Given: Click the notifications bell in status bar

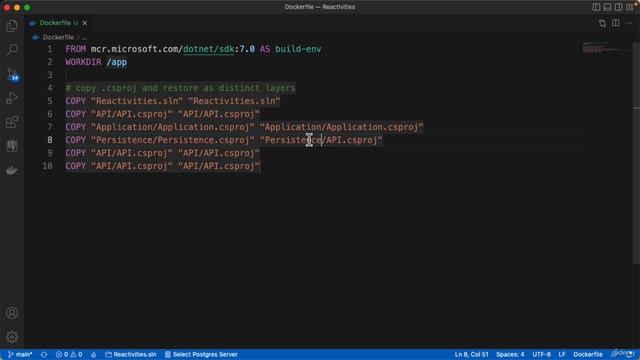Looking at the screenshot, I should coord(630,354).
